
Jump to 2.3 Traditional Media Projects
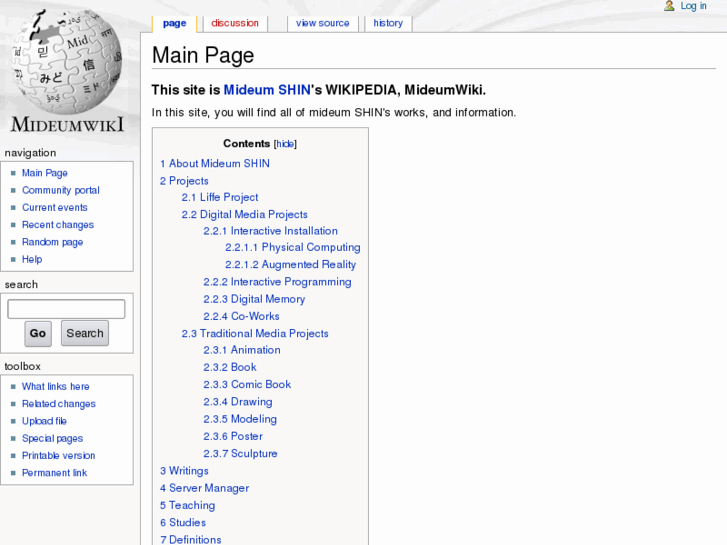(255, 333)
